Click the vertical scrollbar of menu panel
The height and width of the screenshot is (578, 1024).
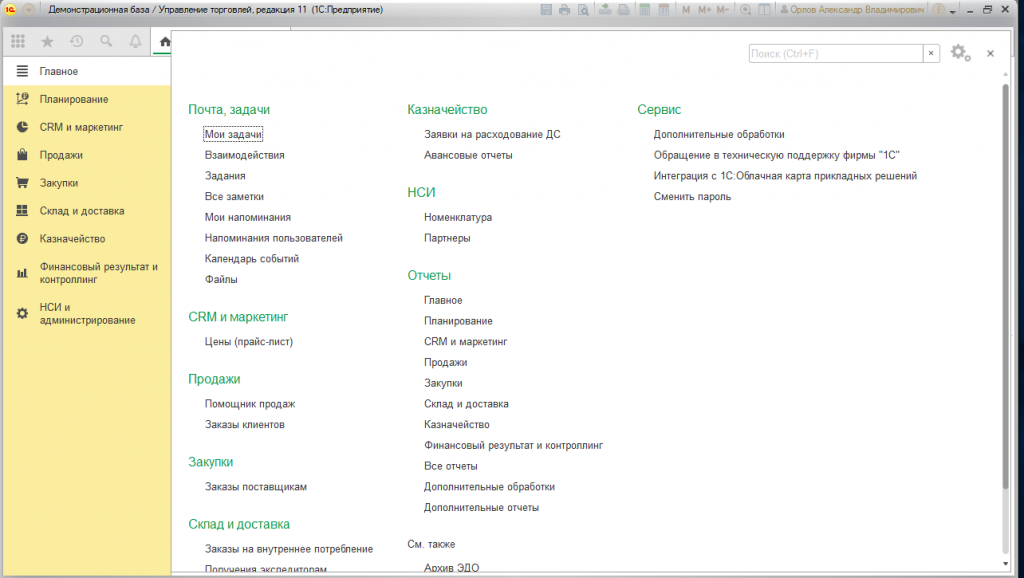tap(1006, 286)
